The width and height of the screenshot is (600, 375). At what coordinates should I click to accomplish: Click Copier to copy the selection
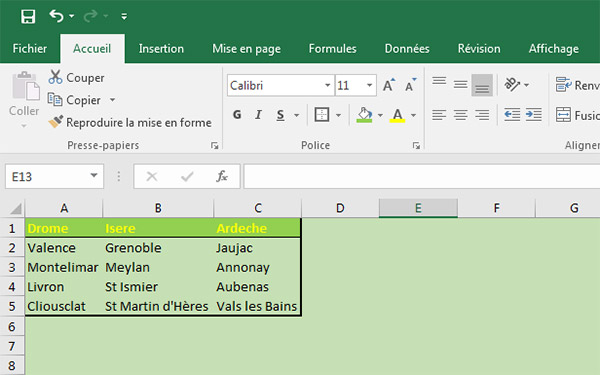[x=74, y=100]
